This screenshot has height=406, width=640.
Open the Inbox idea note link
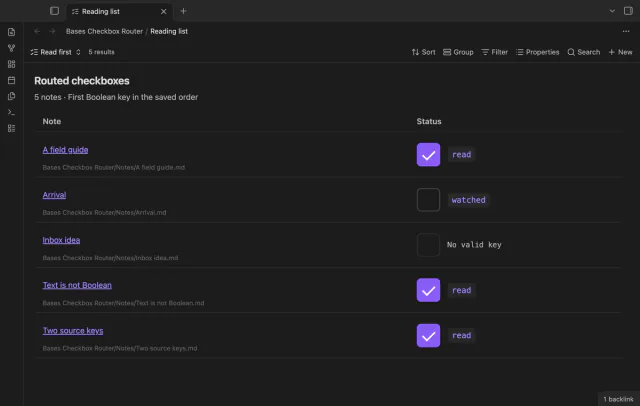pos(61,240)
